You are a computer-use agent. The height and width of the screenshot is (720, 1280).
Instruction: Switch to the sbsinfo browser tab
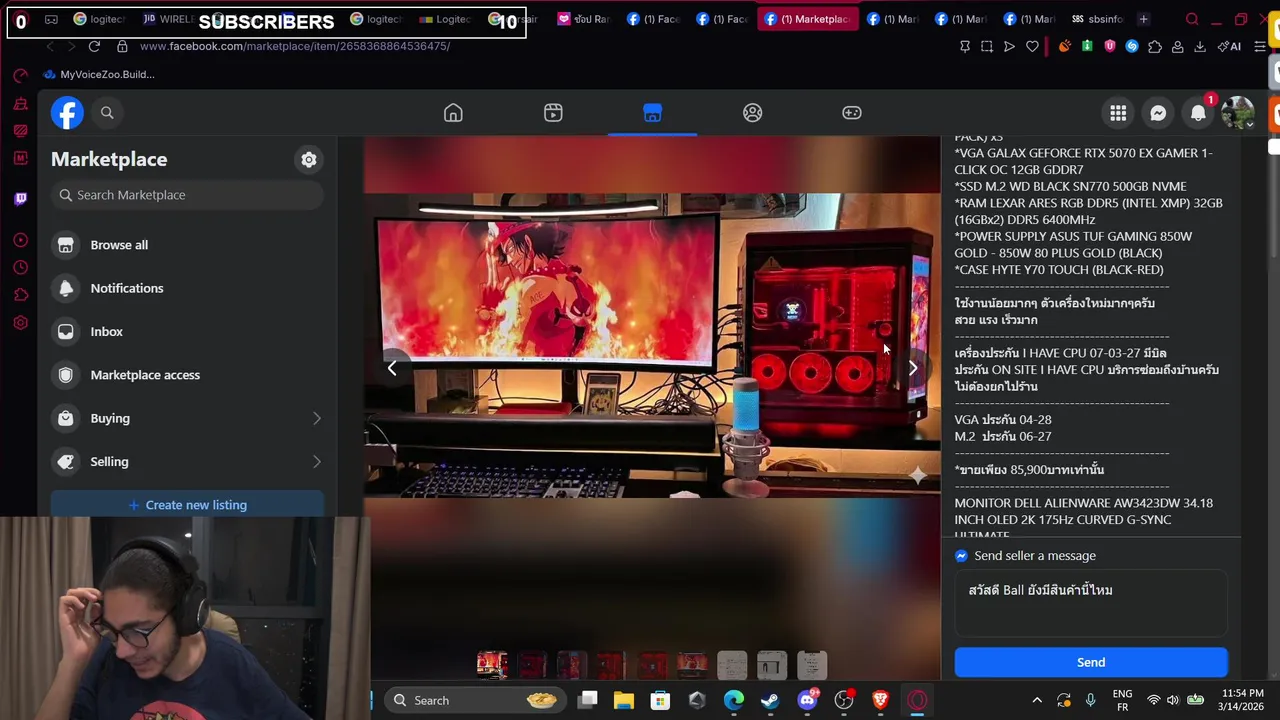[x=1097, y=19]
